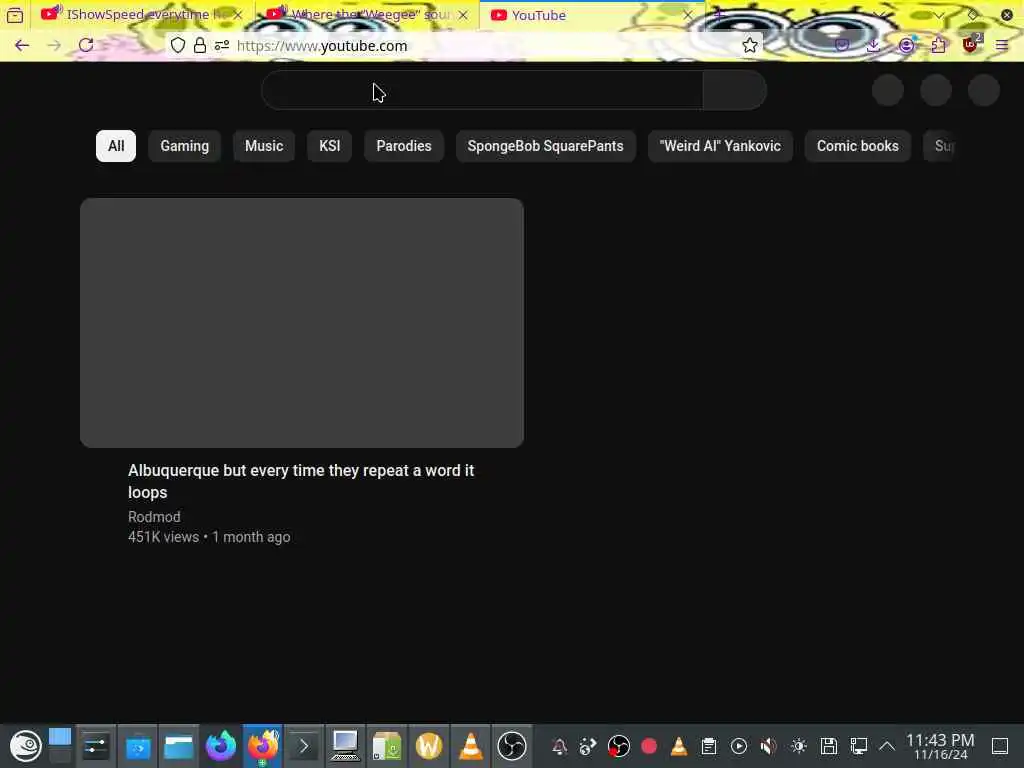Open the yellow W application icon
This screenshot has width=1024, height=768.
tap(429, 746)
